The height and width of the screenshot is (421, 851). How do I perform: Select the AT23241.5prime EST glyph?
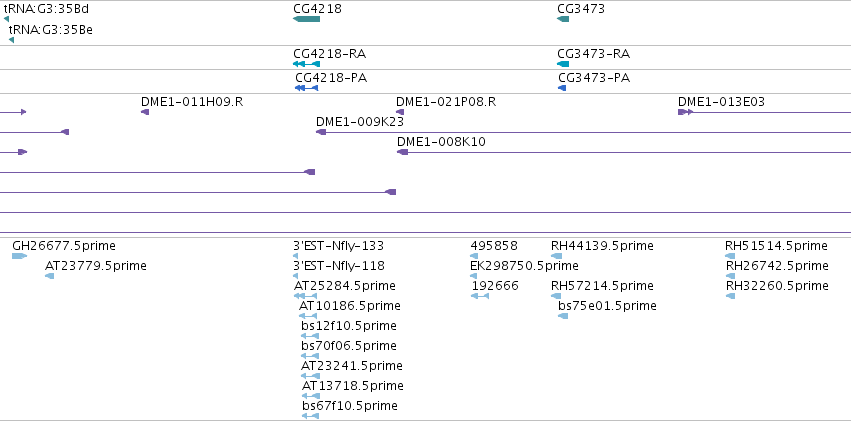(310, 376)
